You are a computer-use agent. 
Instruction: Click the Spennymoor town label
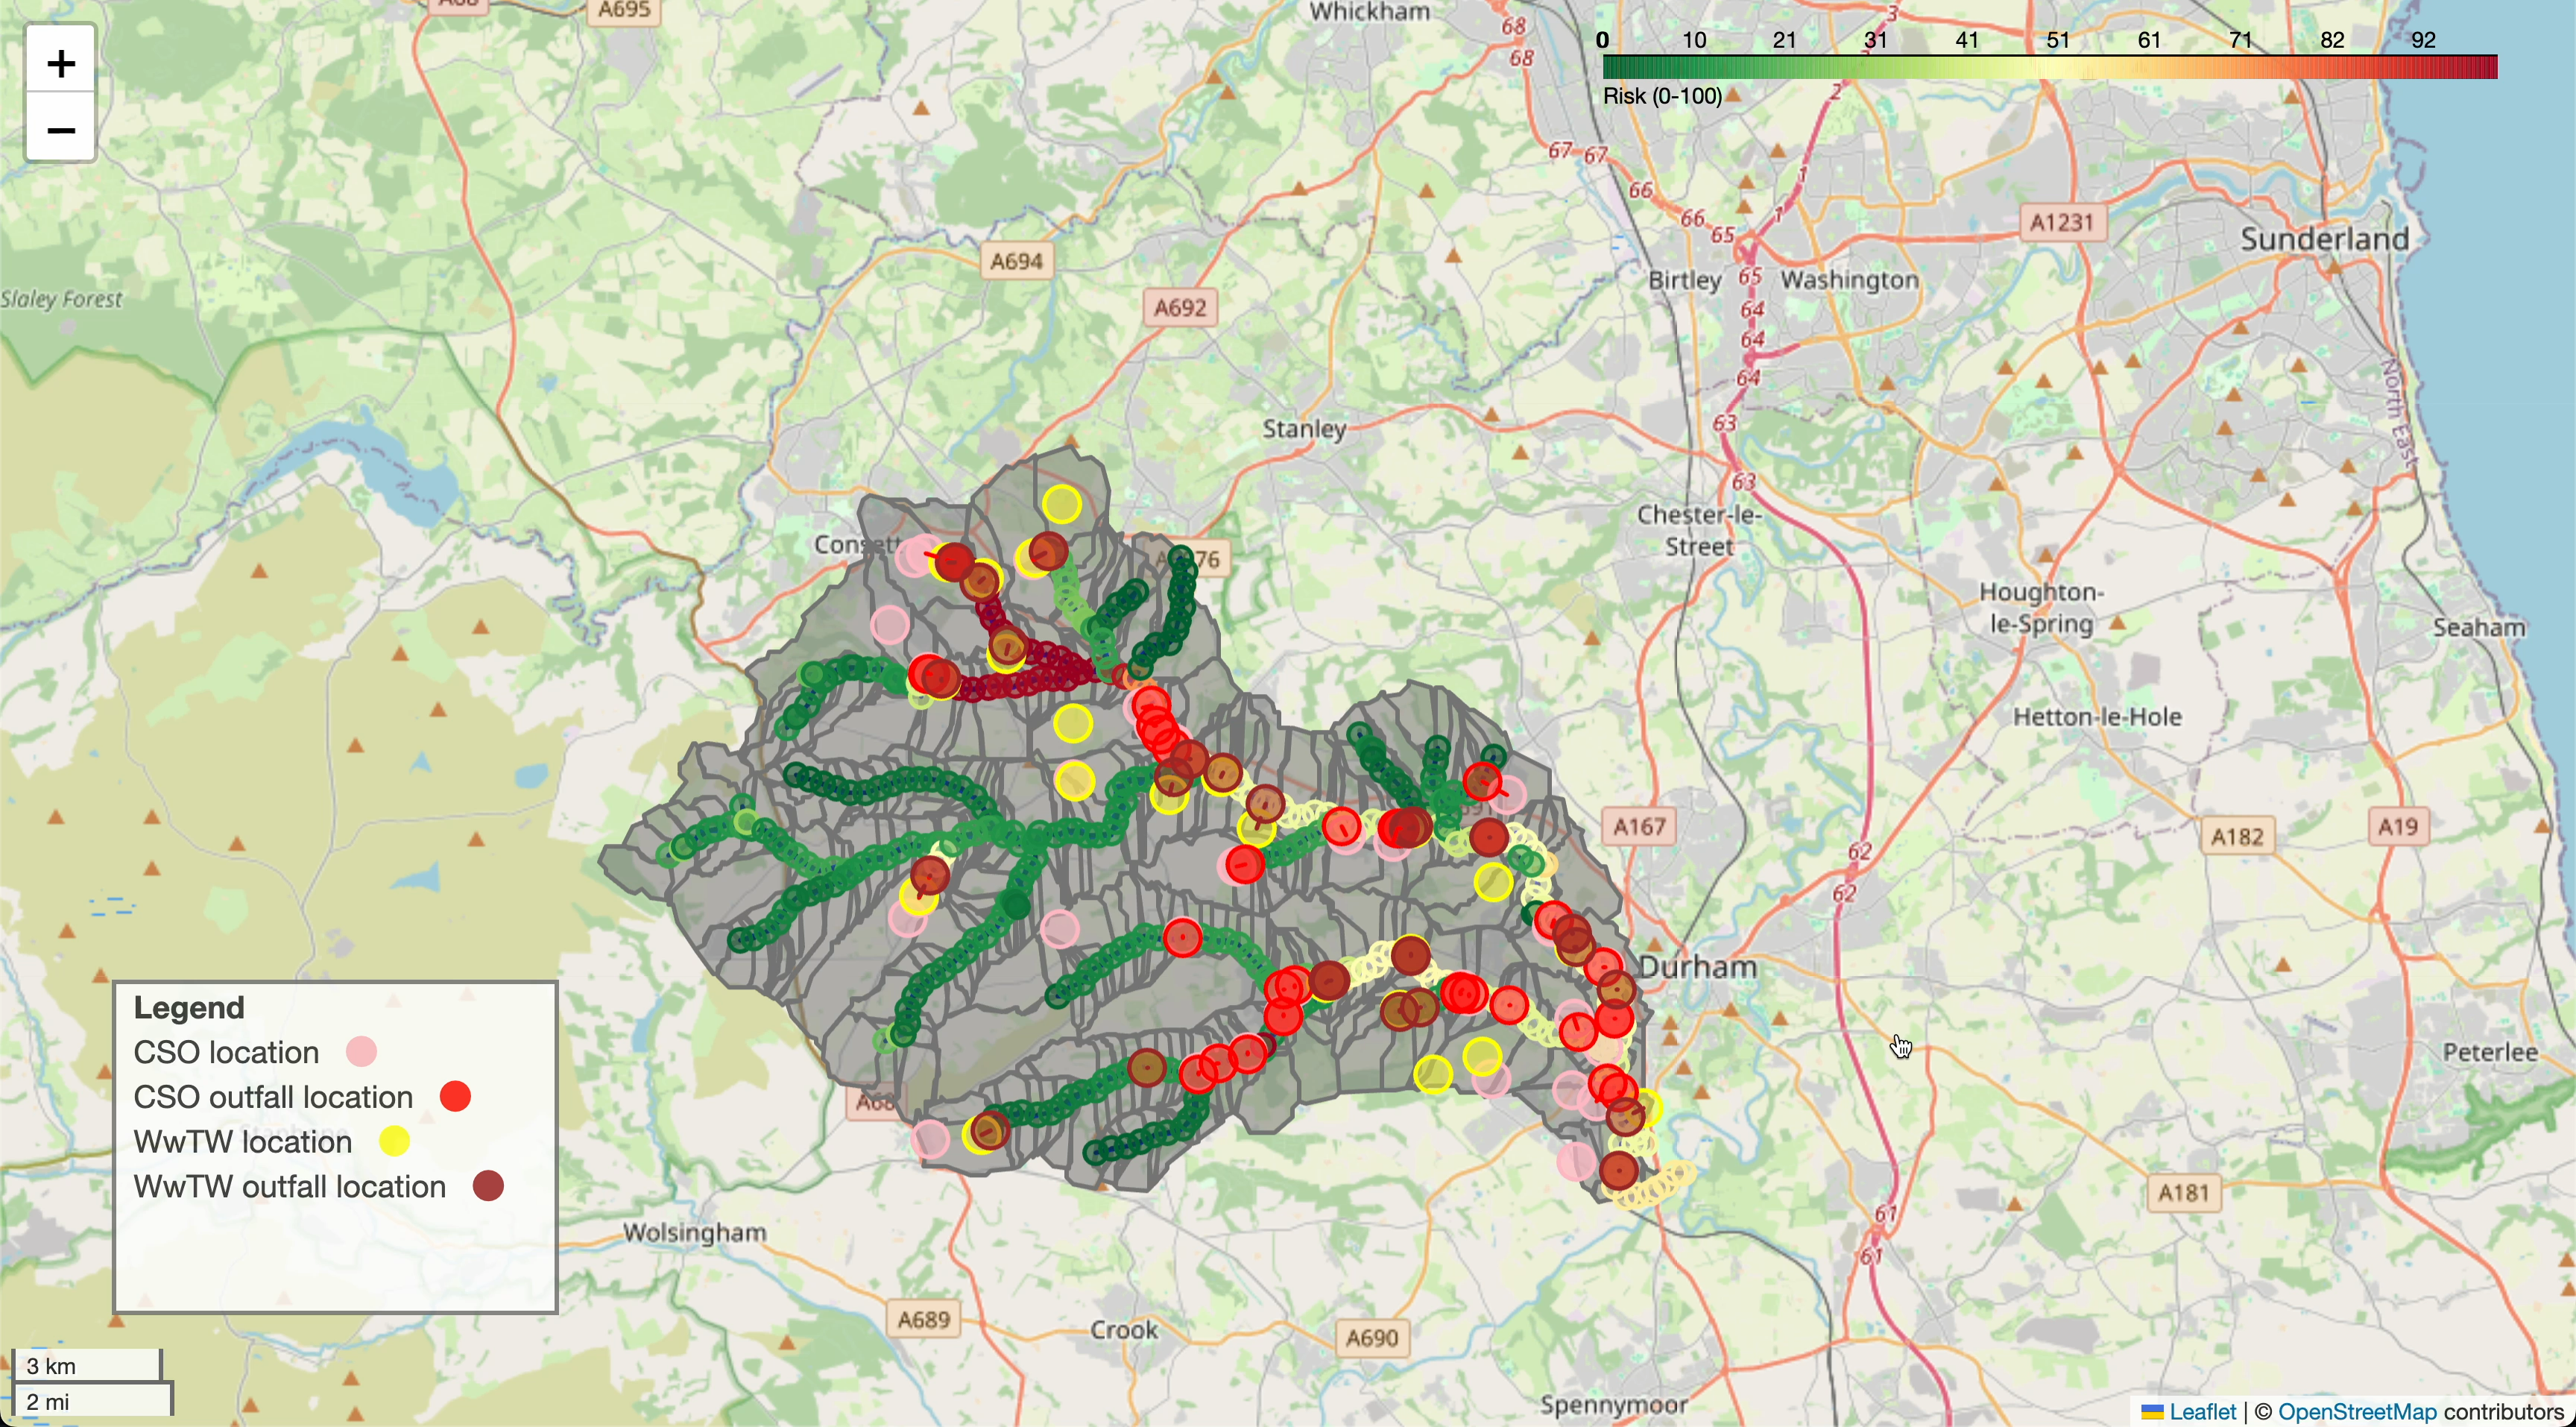pyautogui.click(x=1614, y=1404)
